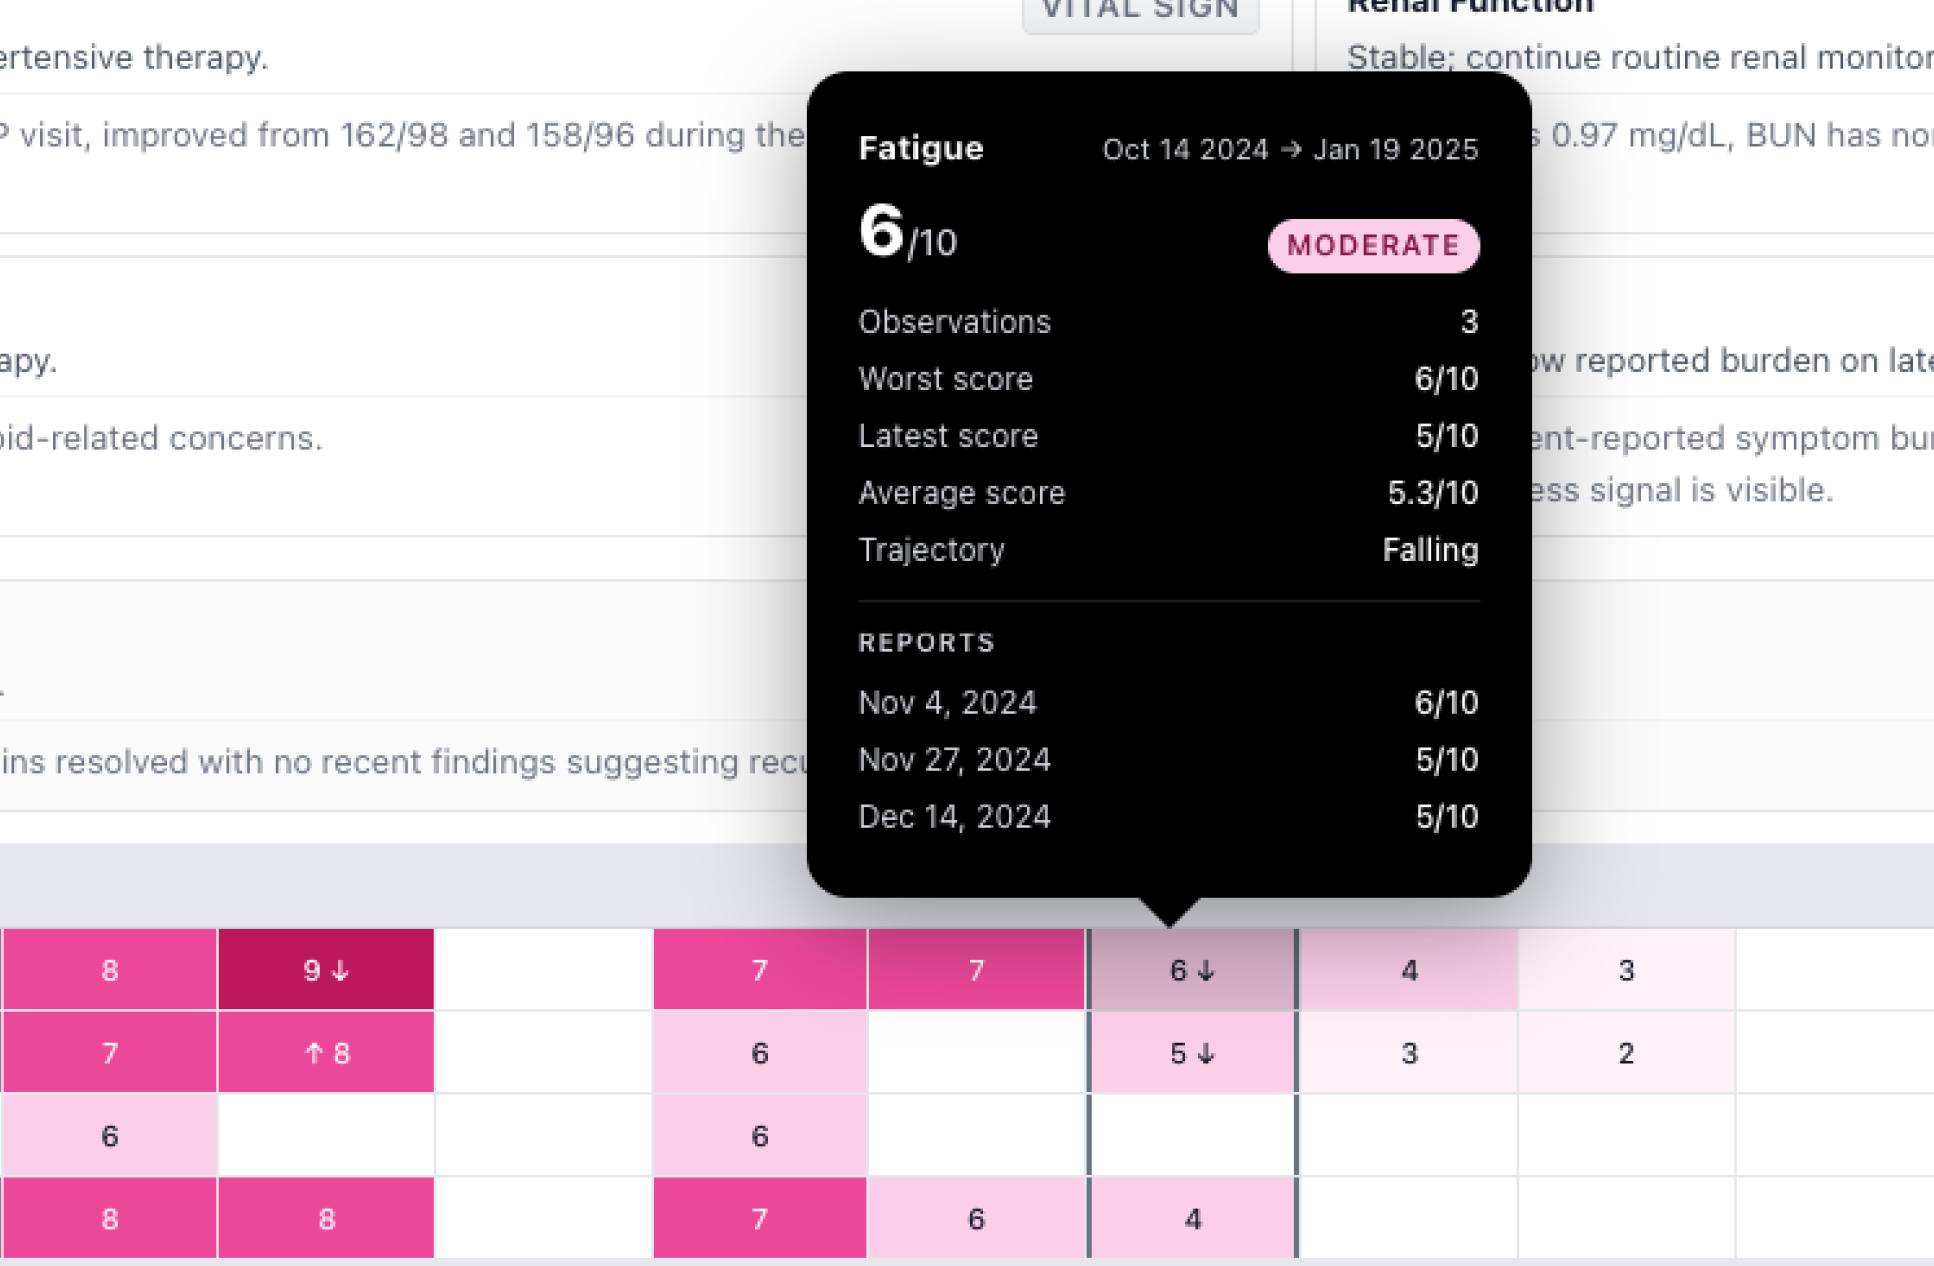Select the Nov 27, 2024 report entry

[1168, 760]
